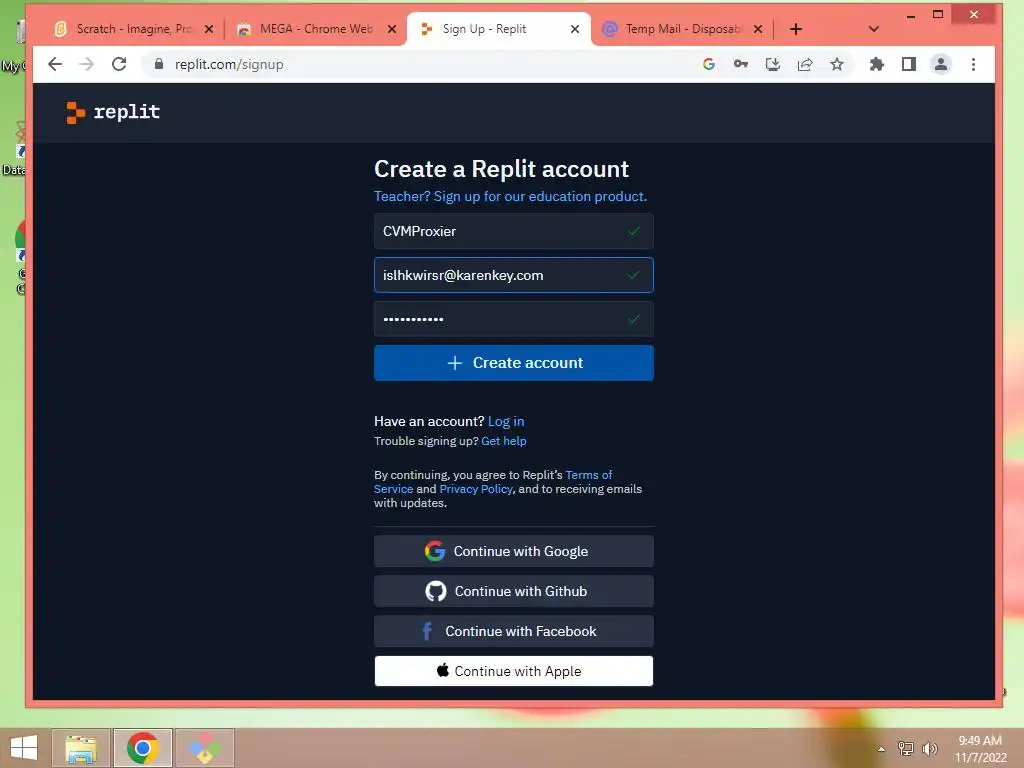Image resolution: width=1024 pixels, height=768 pixels.
Task: Open the colorful diamond taskbar app
Action: pos(204,748)
